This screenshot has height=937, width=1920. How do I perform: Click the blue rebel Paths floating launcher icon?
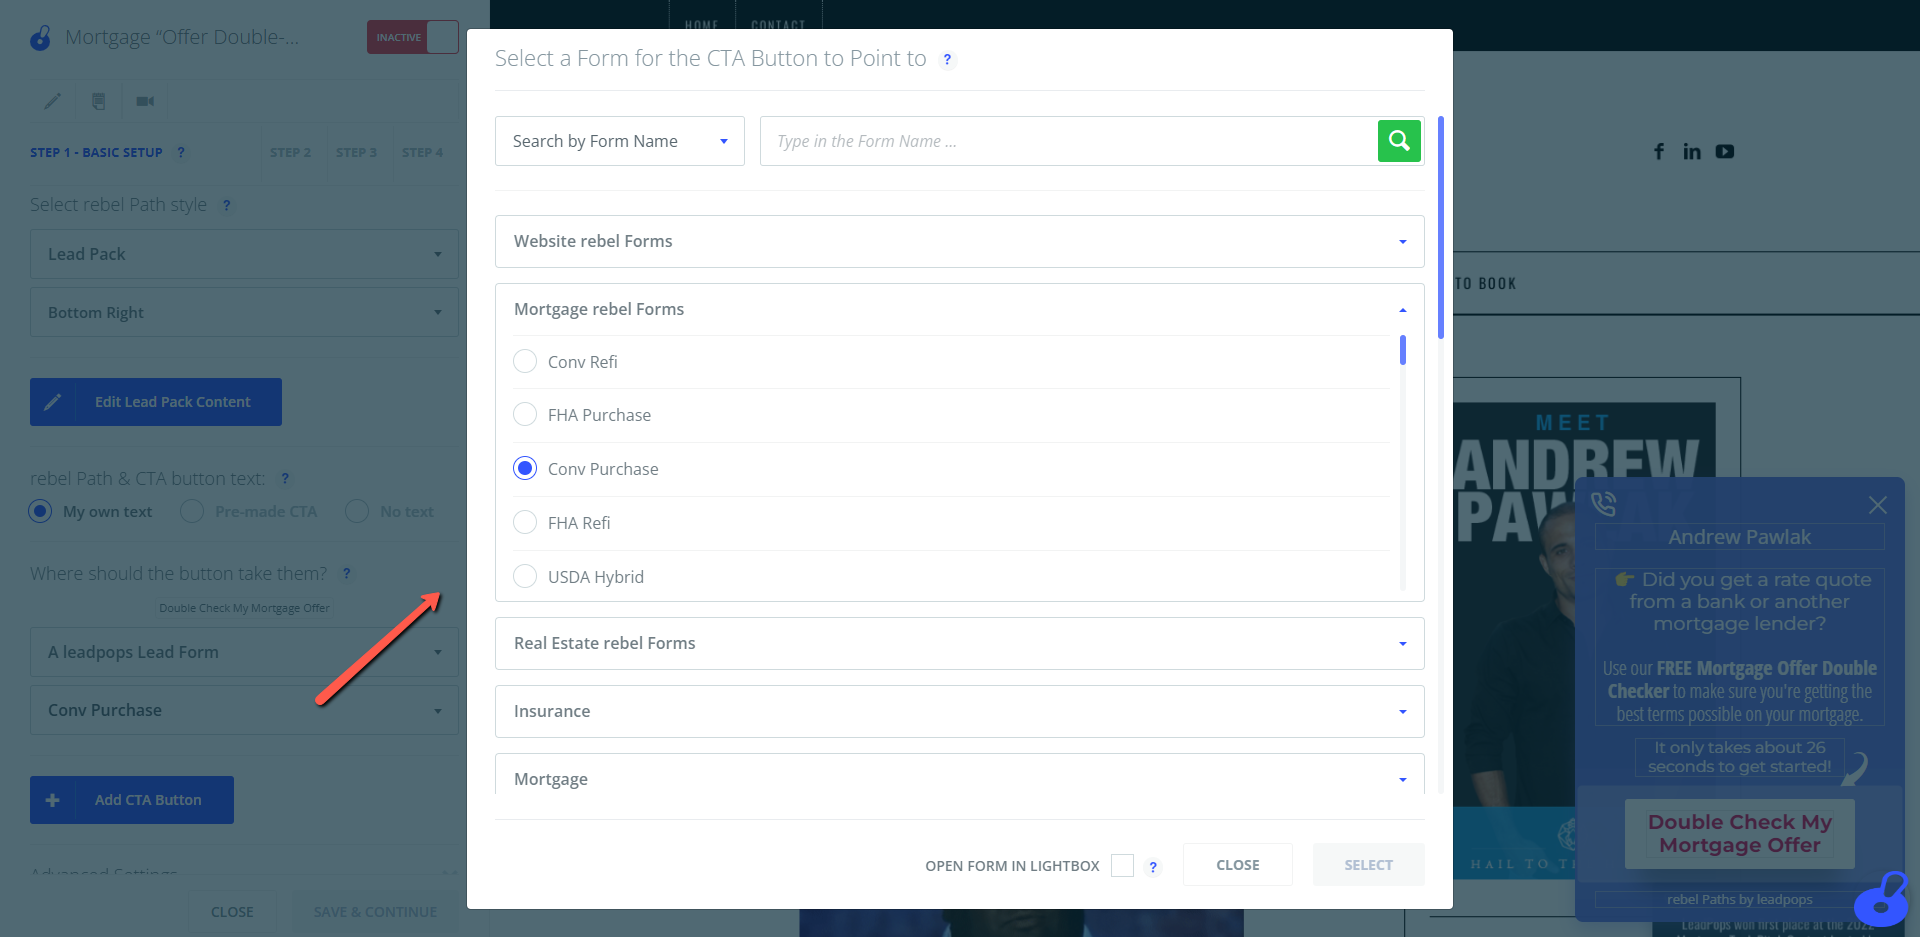point(1882,899)
